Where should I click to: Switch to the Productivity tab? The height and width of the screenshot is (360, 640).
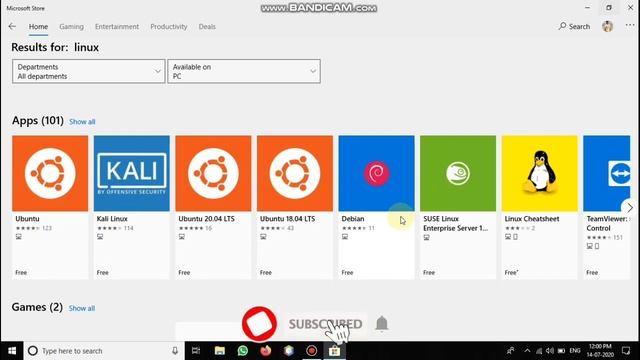coord(169,27)
